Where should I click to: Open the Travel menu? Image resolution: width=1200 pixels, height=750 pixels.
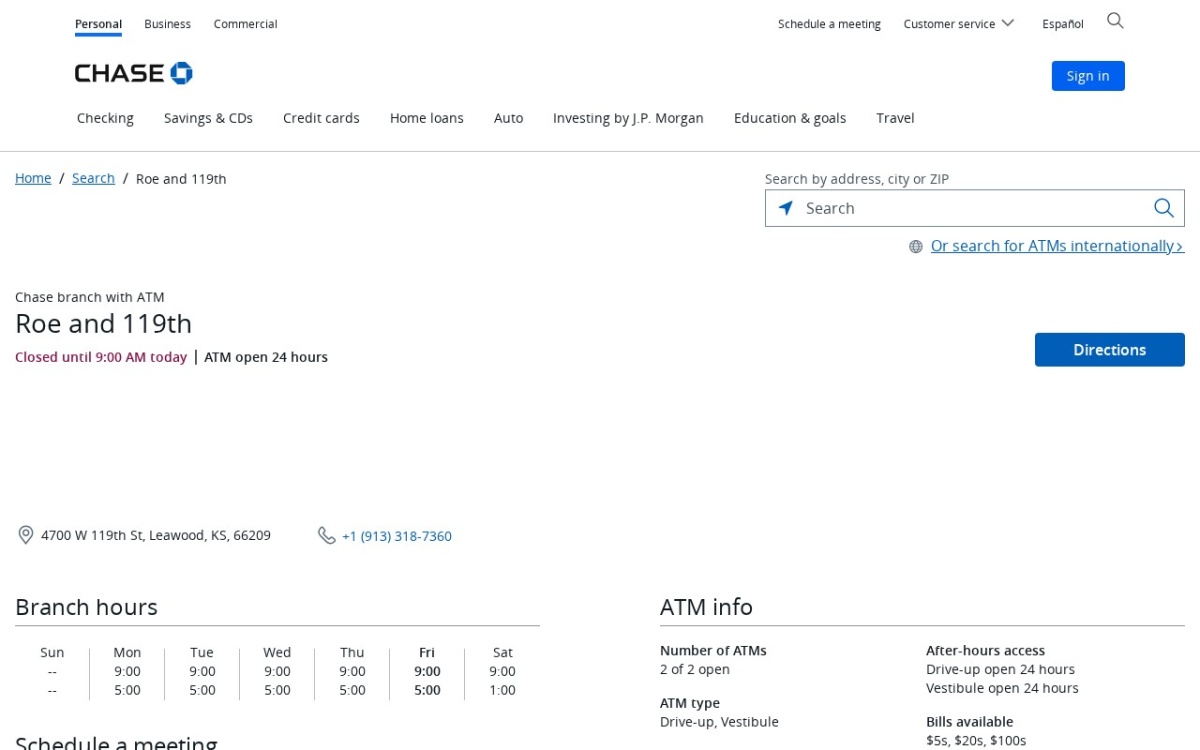click(895, 118)
